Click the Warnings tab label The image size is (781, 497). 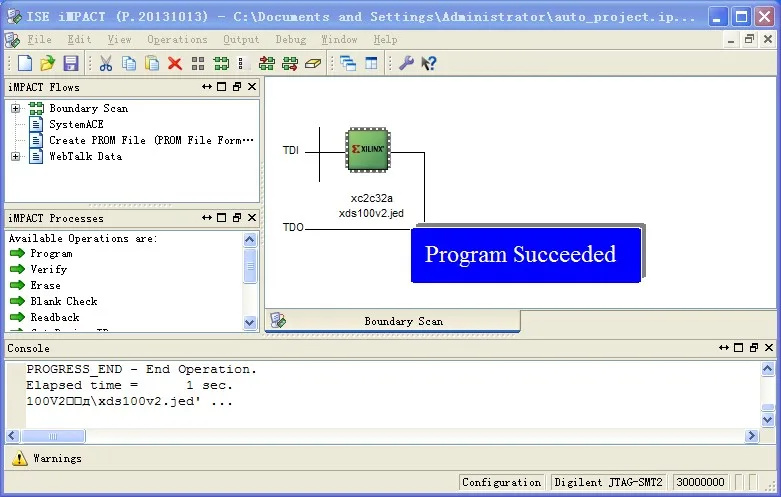click(x=57, y=458)
